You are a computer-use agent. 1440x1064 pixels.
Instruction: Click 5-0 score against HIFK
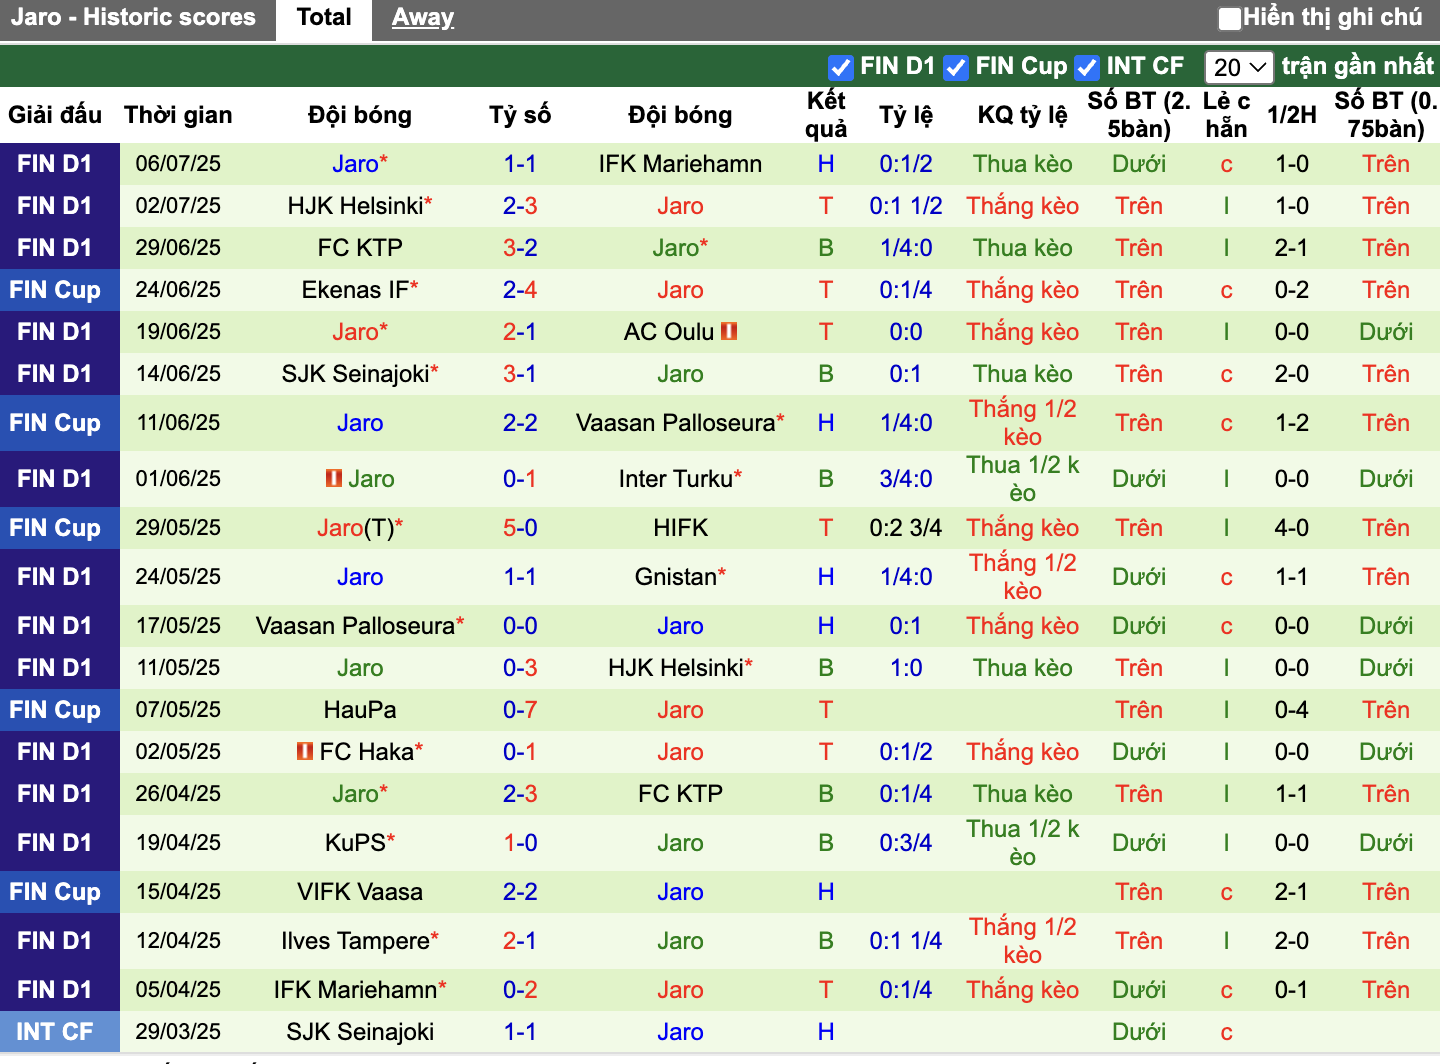pos(520,528)
